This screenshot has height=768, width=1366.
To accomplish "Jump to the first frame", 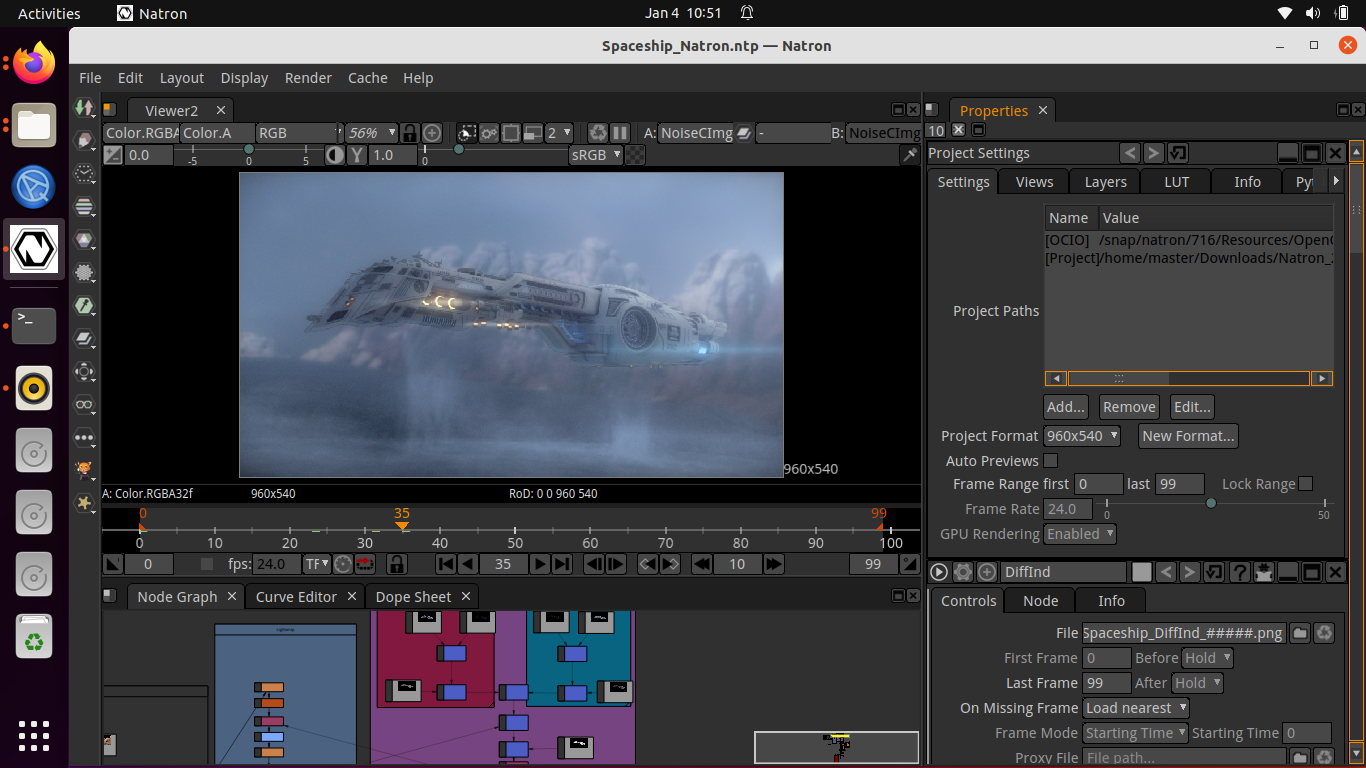I will pos(446,564).
